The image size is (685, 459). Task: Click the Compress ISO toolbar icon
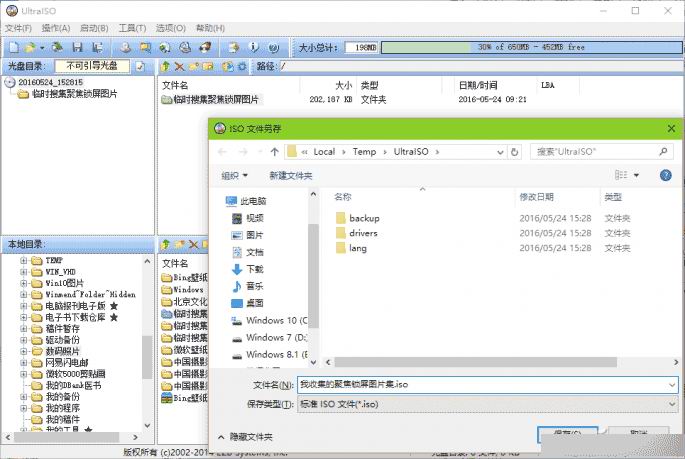click(x=145, y=47)
